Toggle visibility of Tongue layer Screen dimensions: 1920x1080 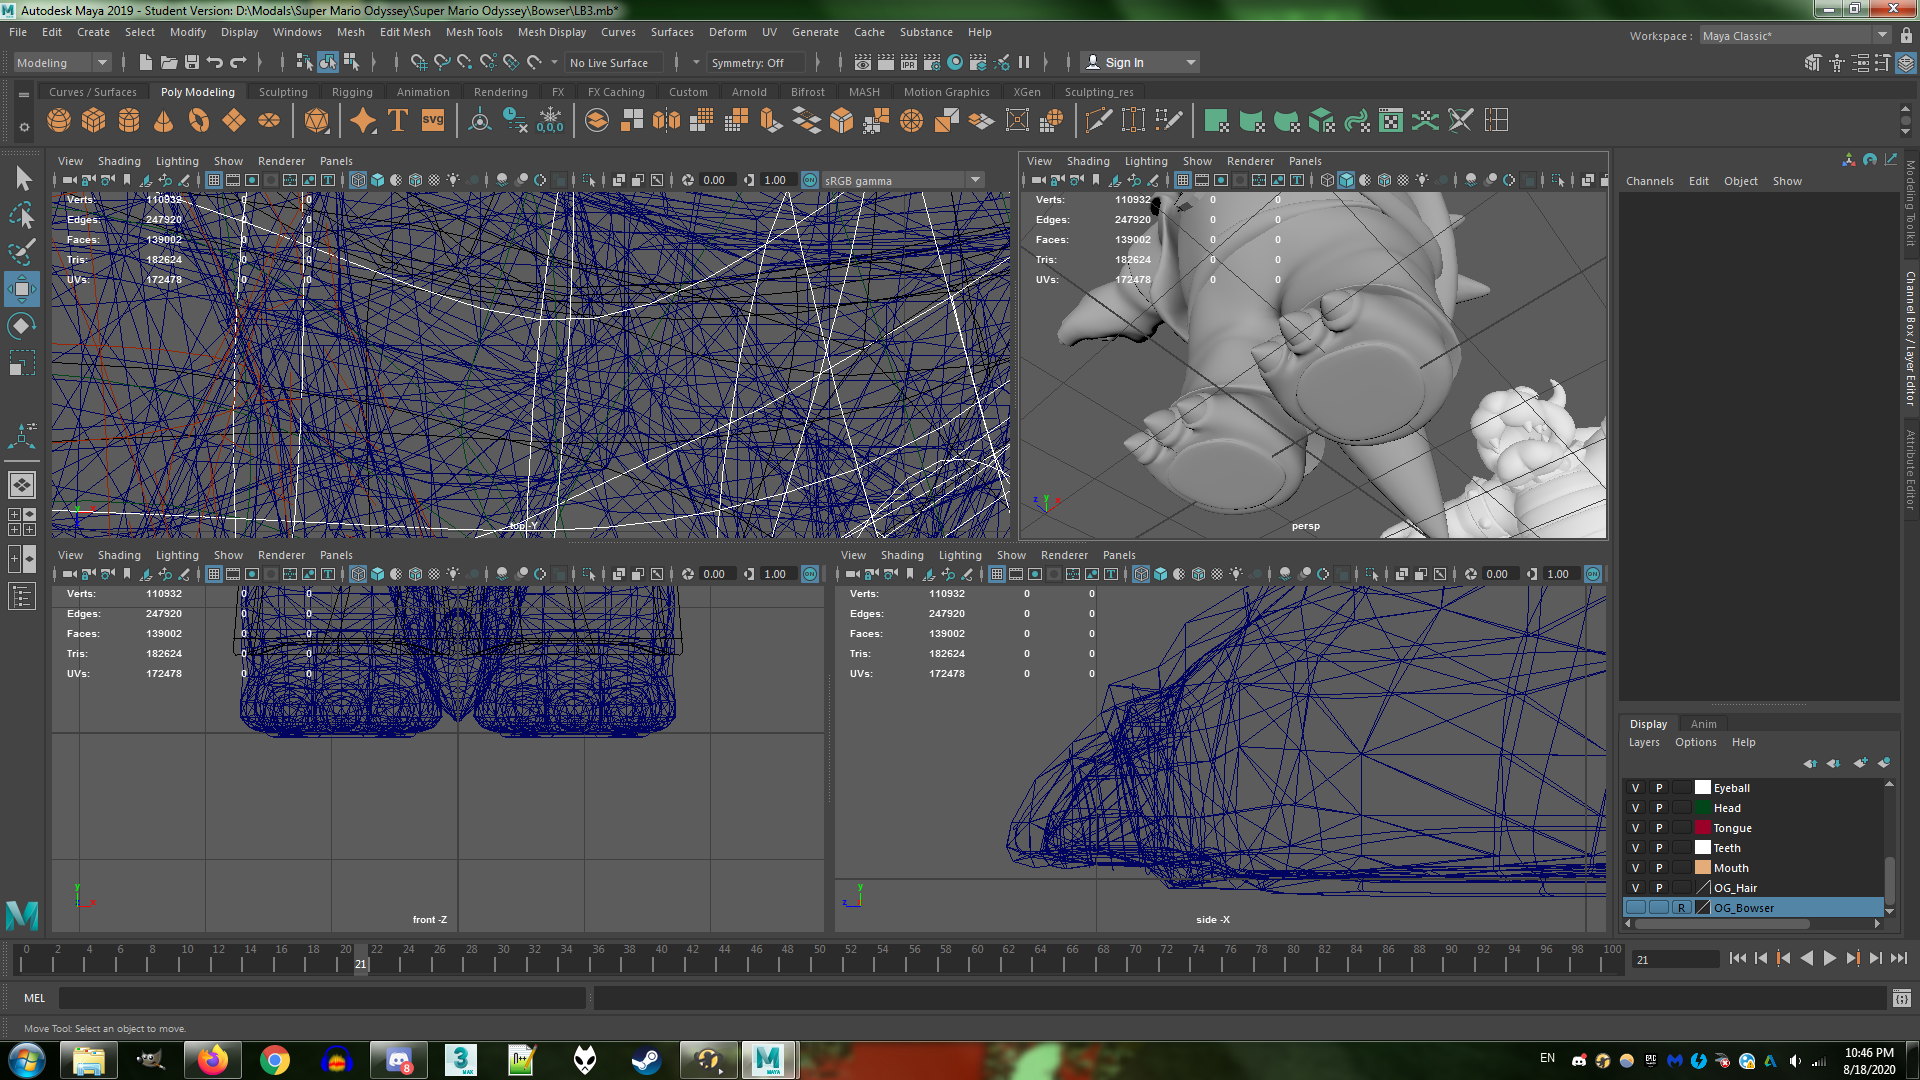(x=1636, y=828)
